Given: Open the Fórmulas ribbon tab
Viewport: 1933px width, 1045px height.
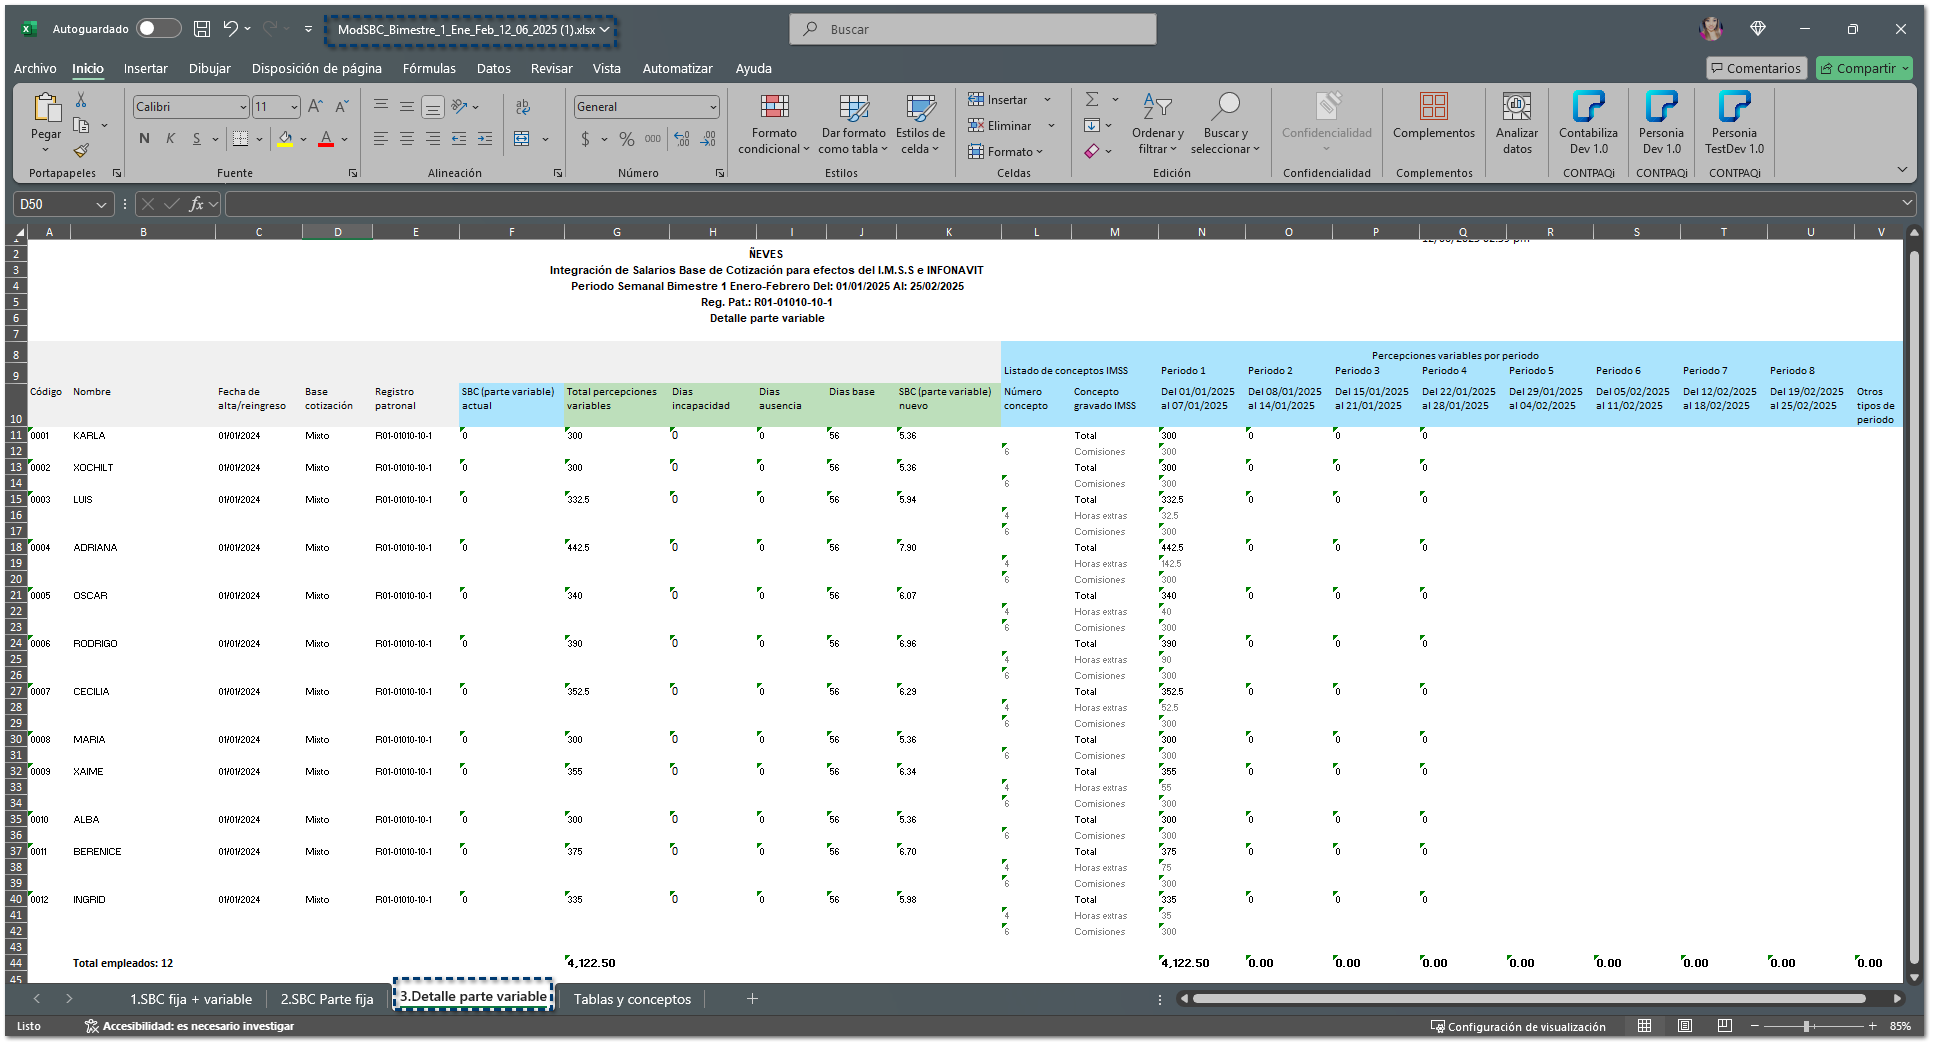Looking at the screenshot, I should point(429,68).
